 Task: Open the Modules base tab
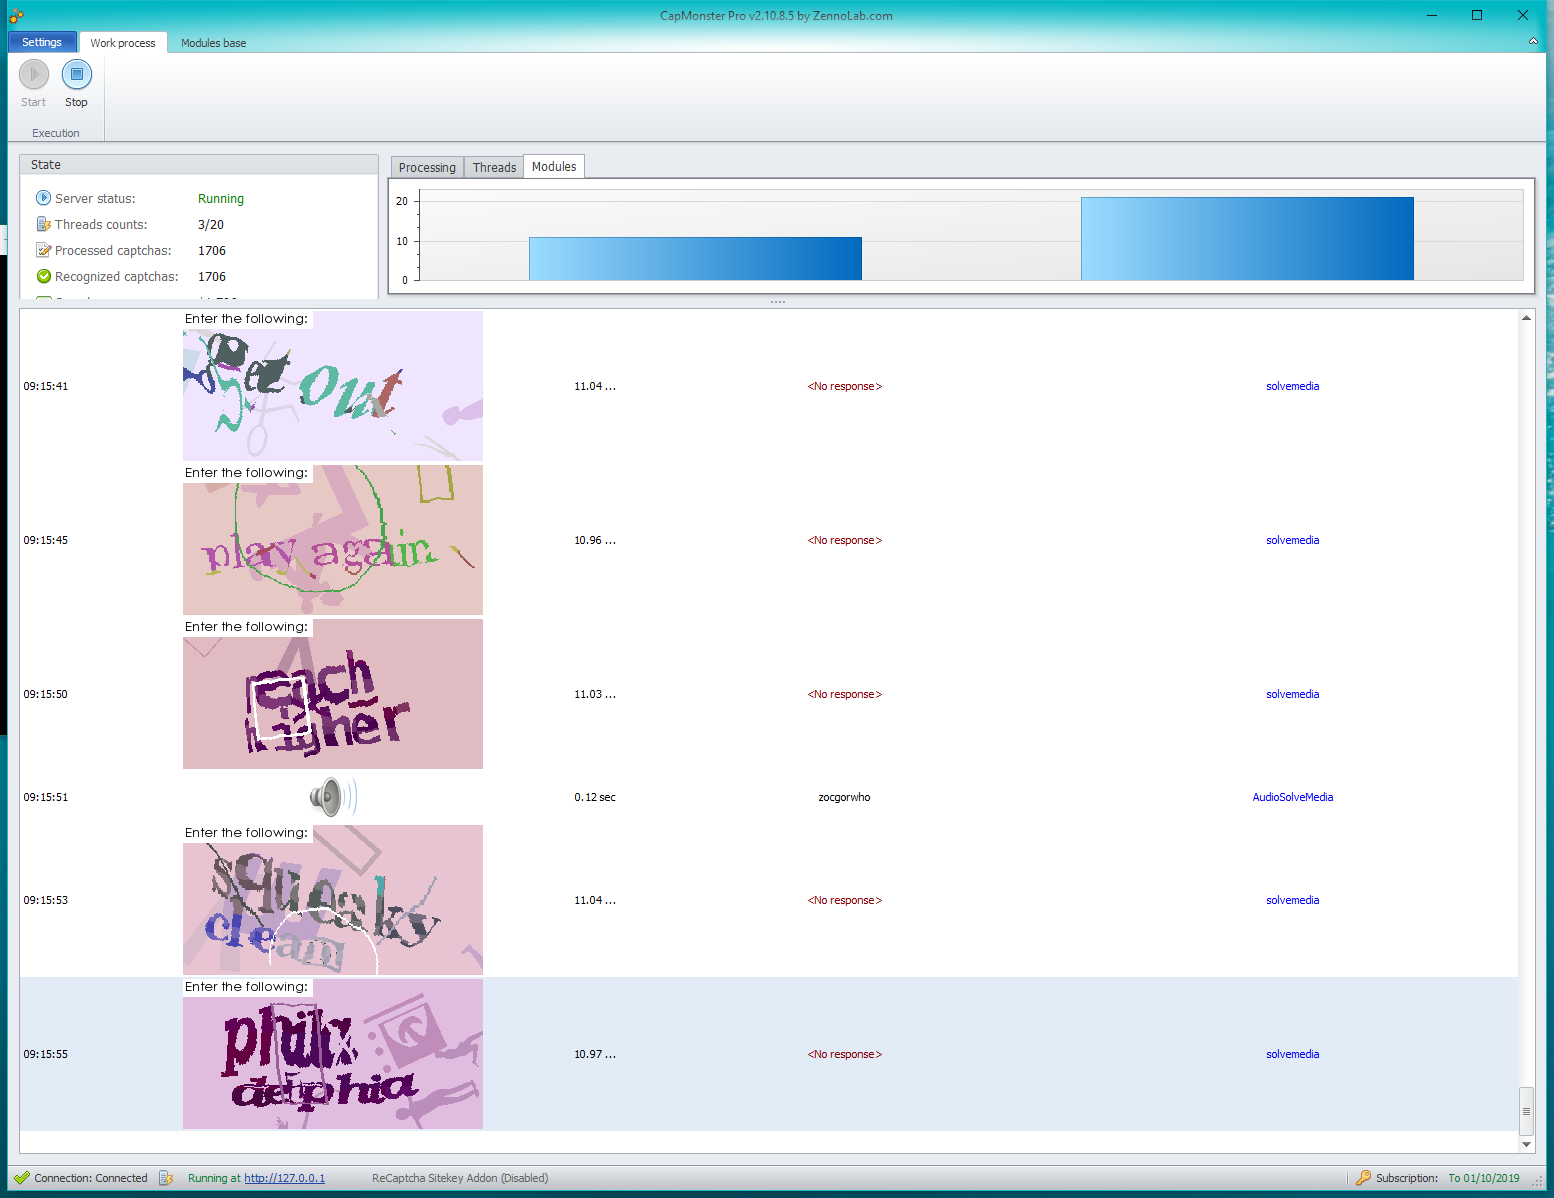point(213,43)
